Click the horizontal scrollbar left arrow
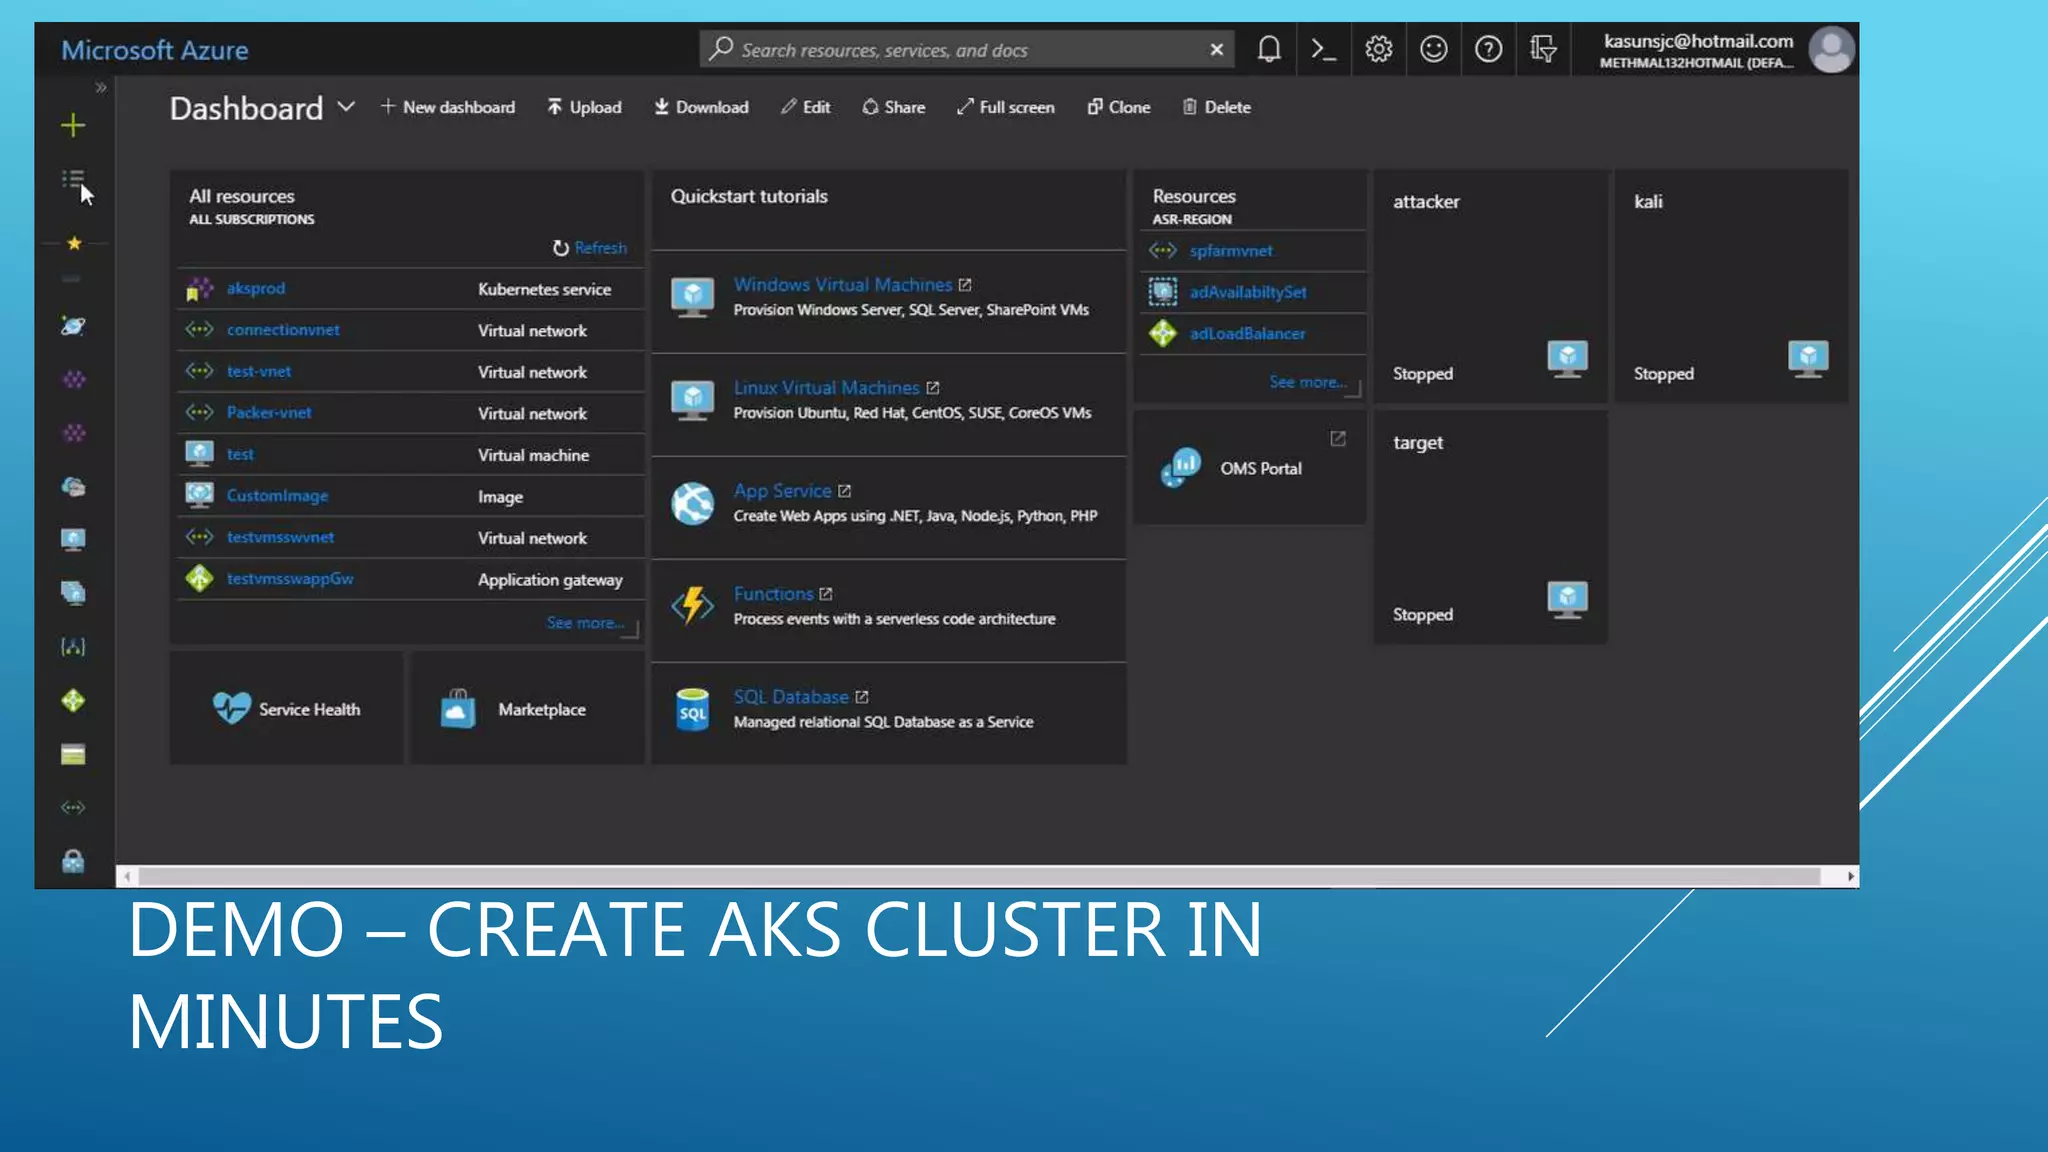Screen dimensions: 2048x1152 pyautogui.click(x=127, y=876)
